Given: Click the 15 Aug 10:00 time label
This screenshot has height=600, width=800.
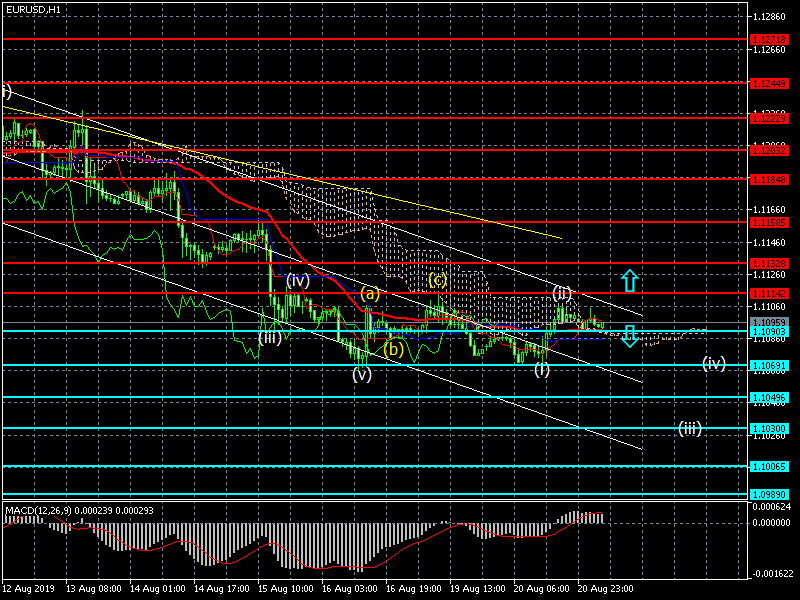Looking at the screenshot, I should (x=286, y=589).
